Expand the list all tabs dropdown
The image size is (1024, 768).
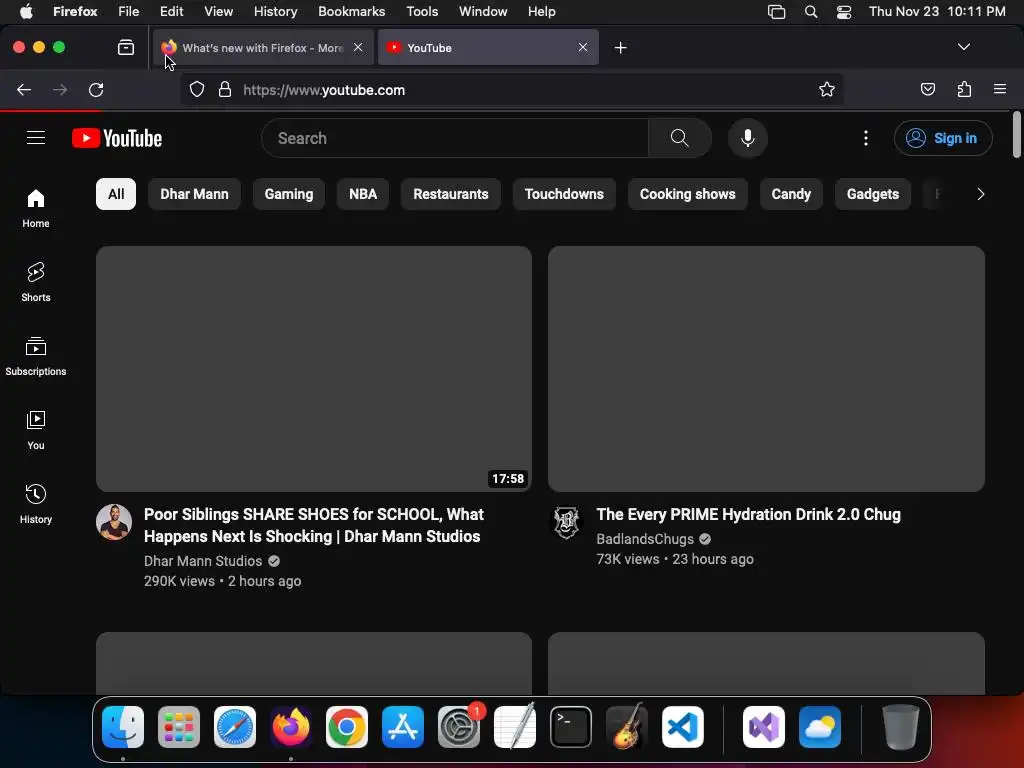tap(964, 47)
